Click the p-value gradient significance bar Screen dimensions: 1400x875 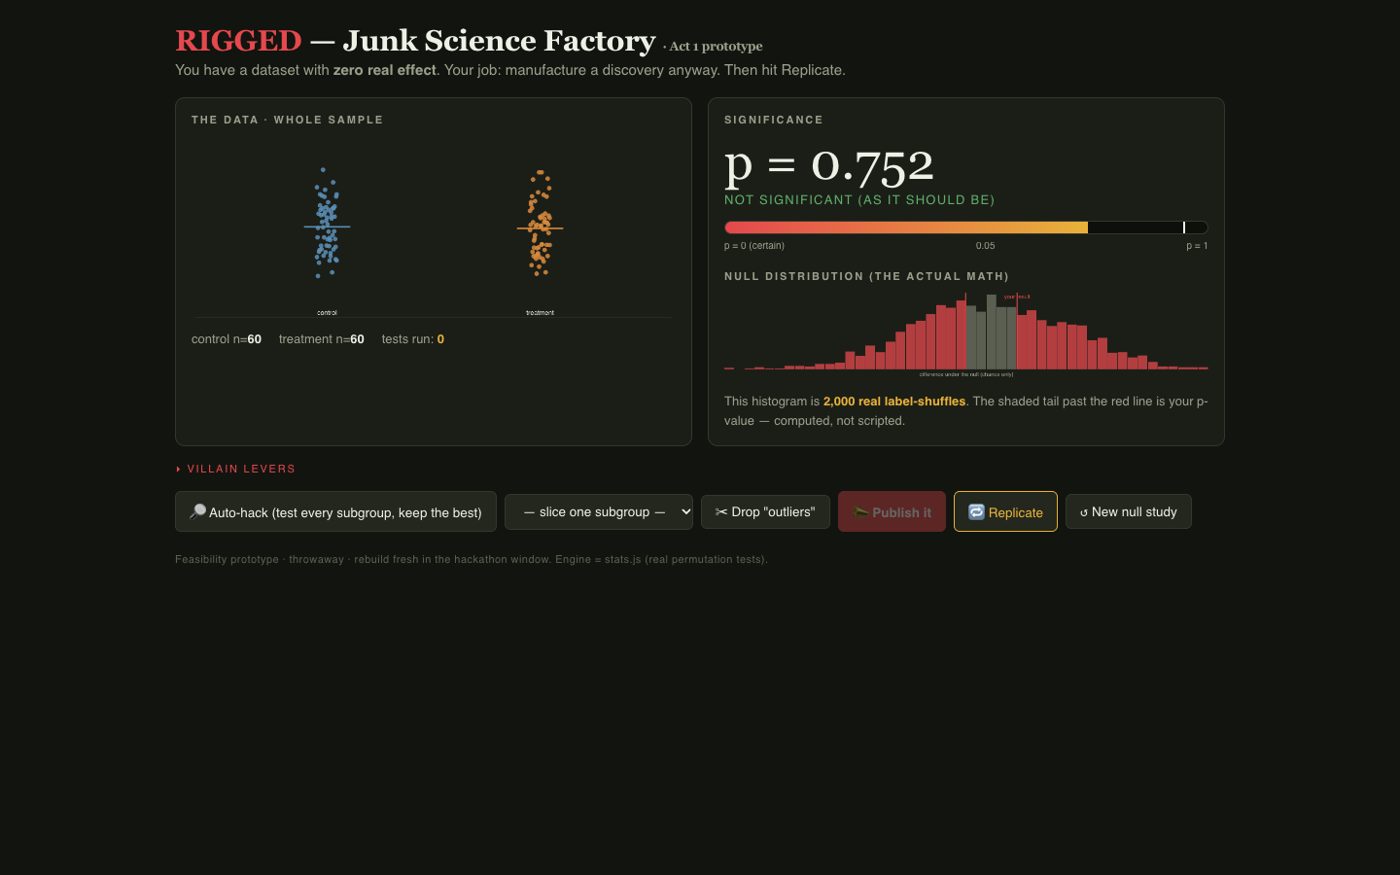[966, 227]
